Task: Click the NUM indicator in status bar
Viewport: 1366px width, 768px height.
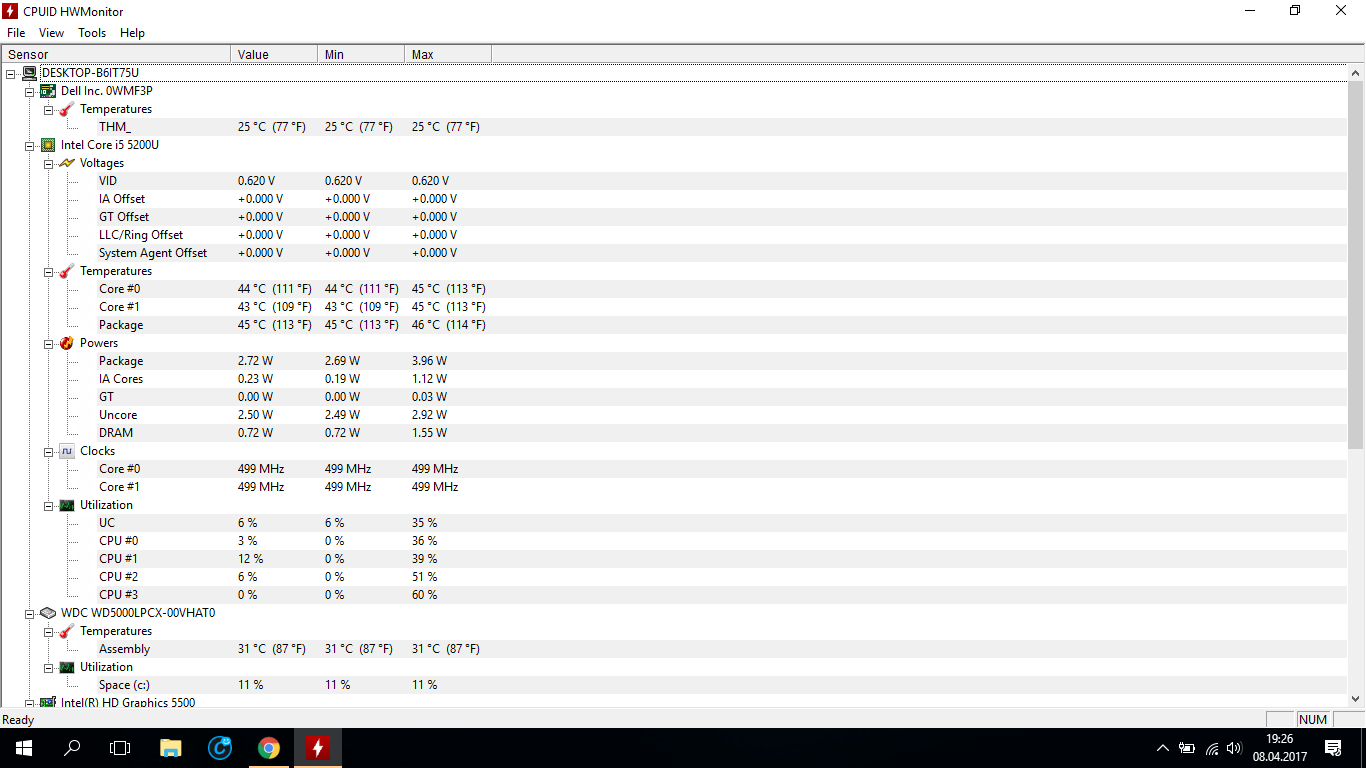Action: (x=1312, y=720)
